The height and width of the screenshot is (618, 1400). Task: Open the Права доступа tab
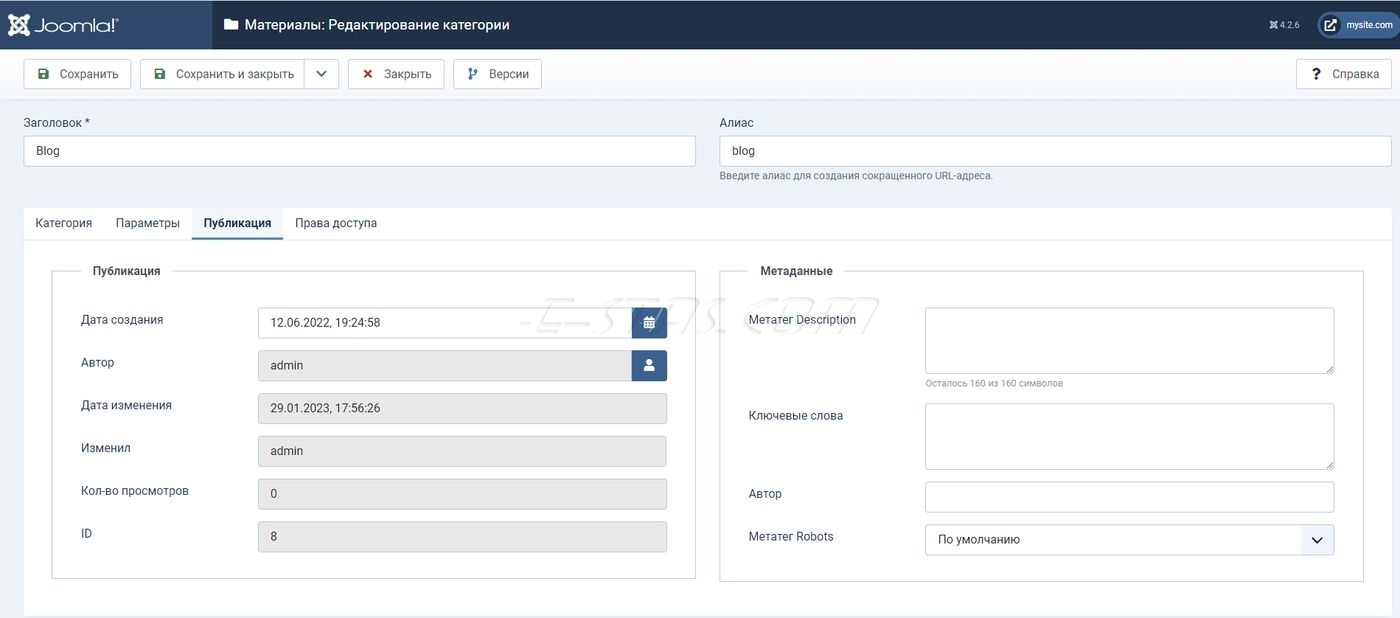pyautogui.click(x=336, y=223)
